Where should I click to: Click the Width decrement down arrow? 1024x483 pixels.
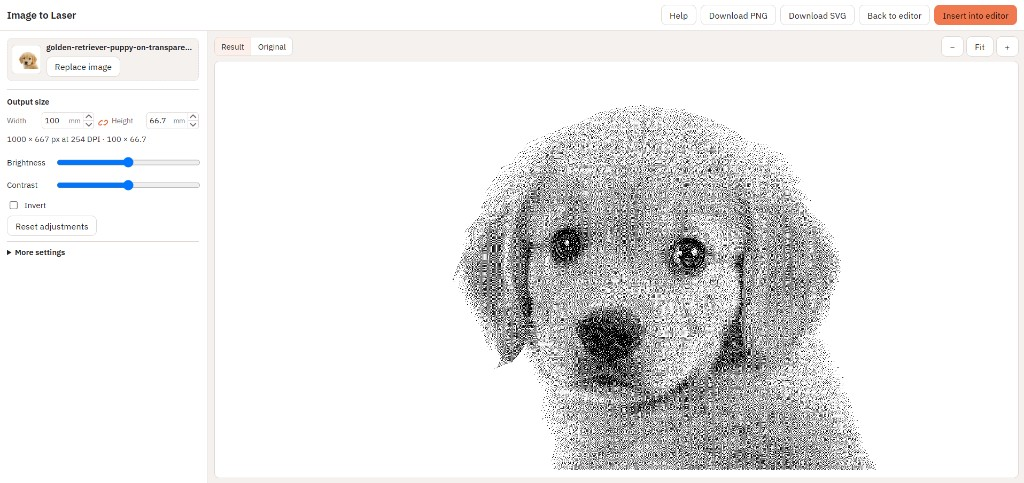coord(89,124)
